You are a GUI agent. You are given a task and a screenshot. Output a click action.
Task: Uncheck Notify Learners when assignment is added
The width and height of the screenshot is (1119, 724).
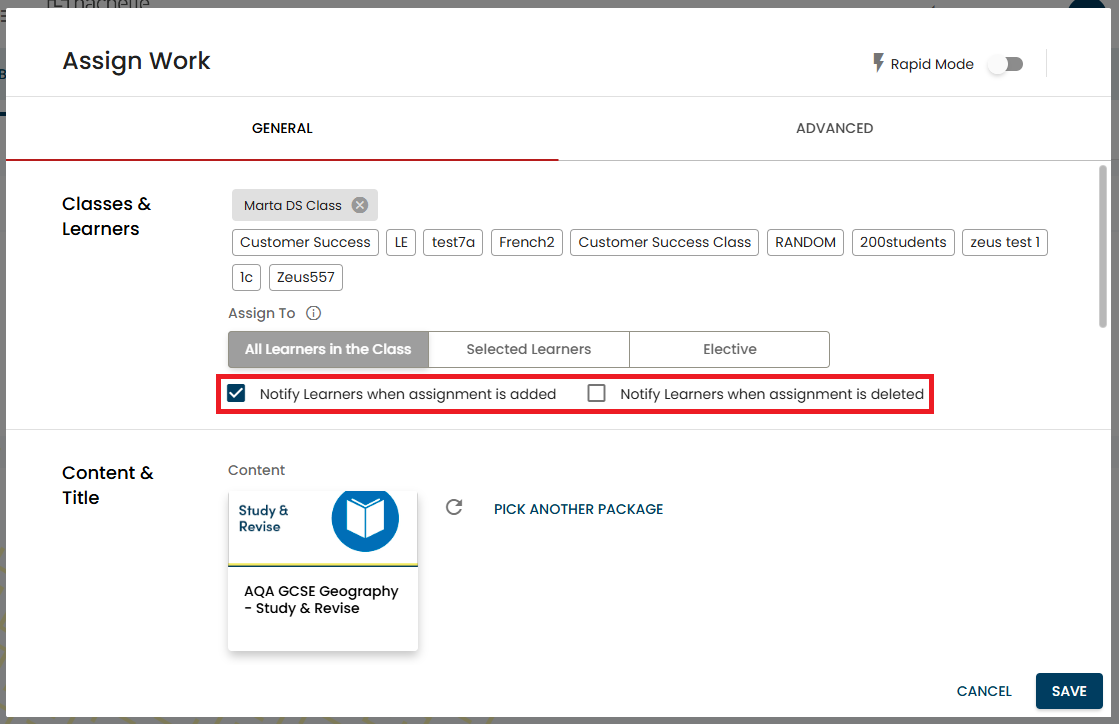click(x=237, y=393)
